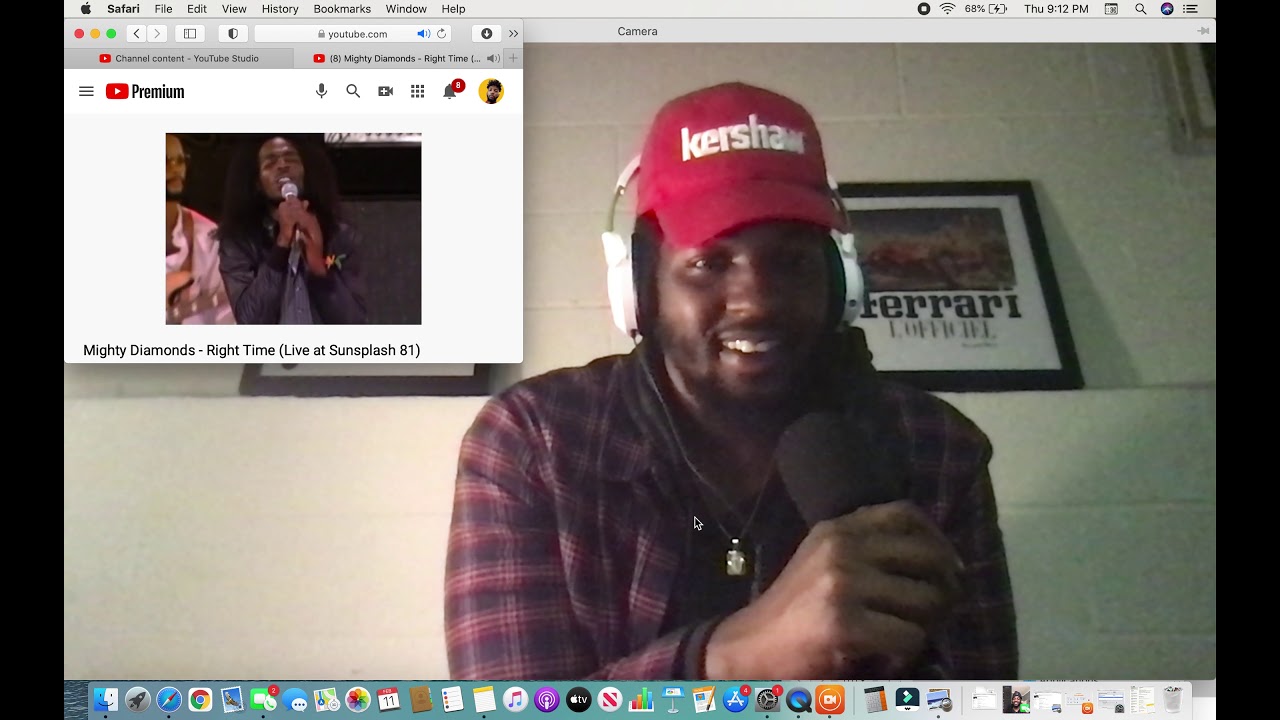Open Google Chrome from the Dock
1280x720 pixels.
click(200, 700)
